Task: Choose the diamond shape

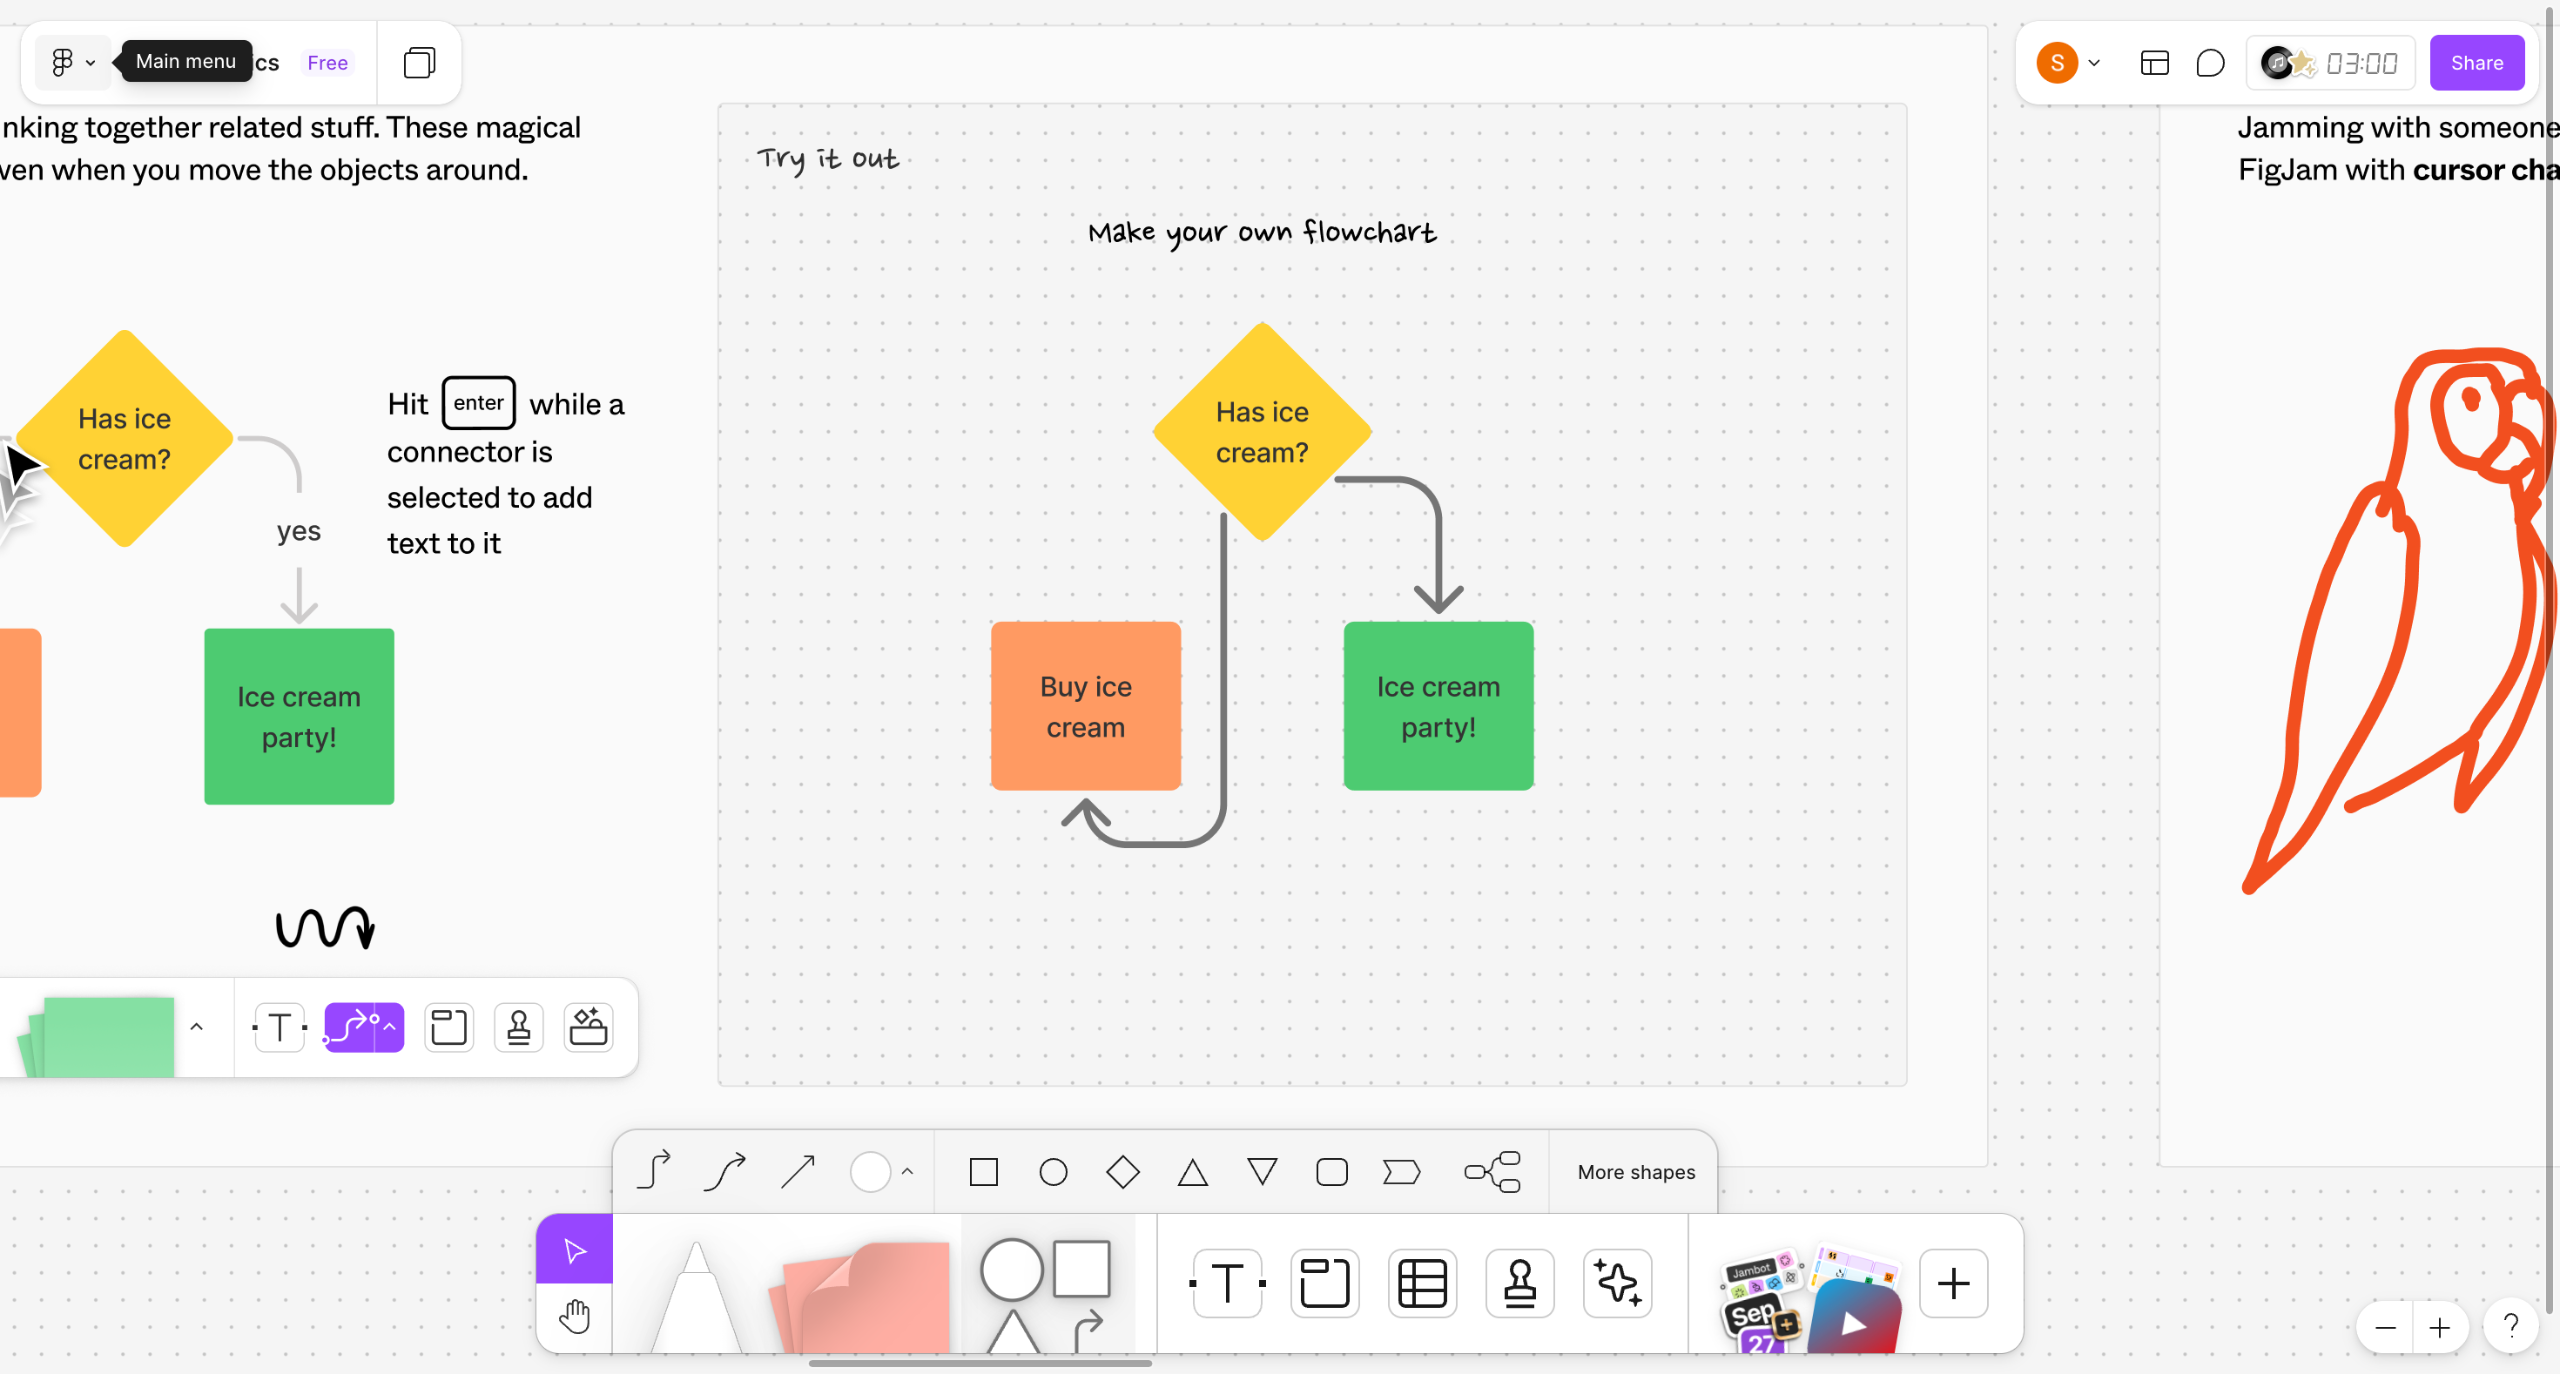Action: [x=1123, y=1171]
